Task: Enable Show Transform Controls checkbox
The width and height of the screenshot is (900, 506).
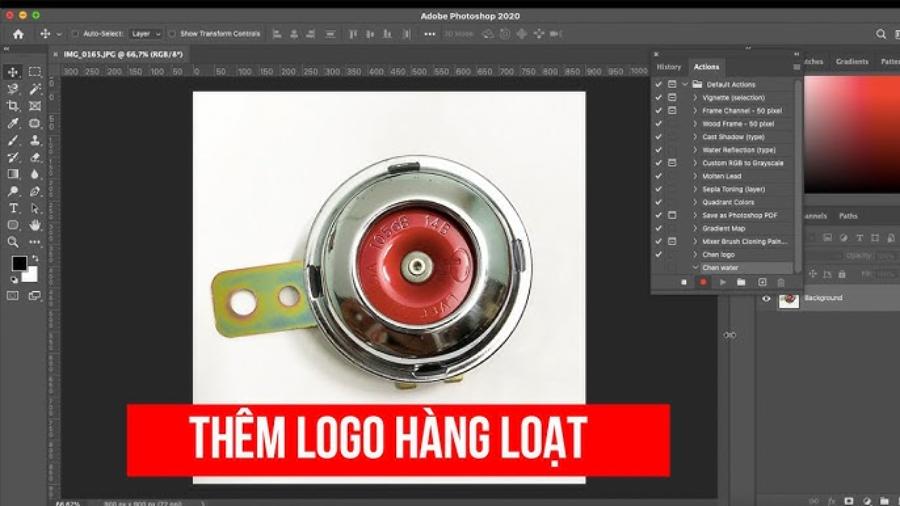Action: (x=172, y=34)
